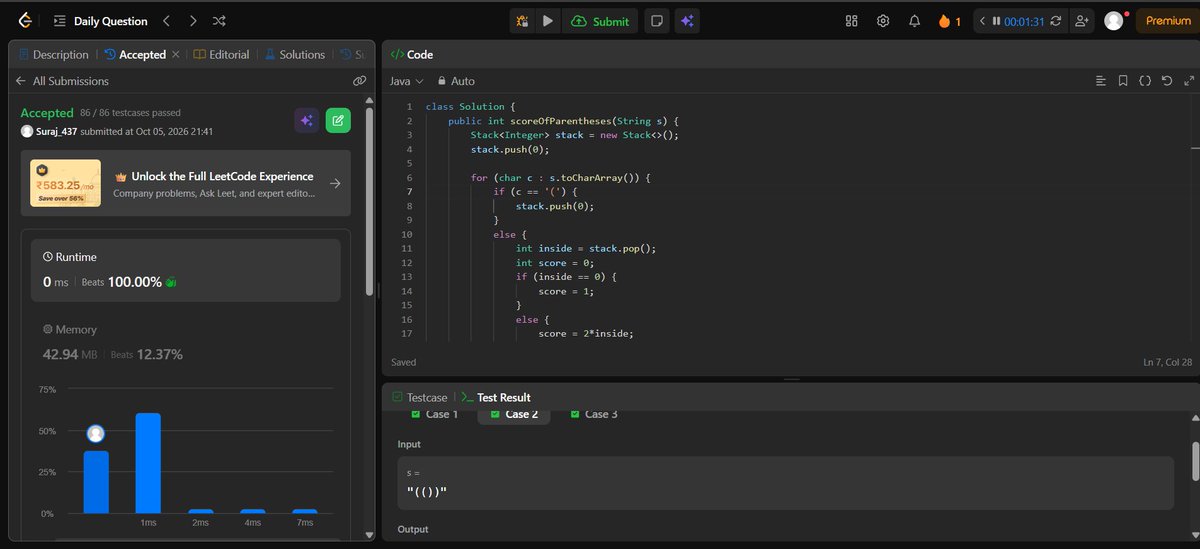The height and width of the screenshot is (549, 1200).
Task: Pause the running timer
Action: pos(996,21)
